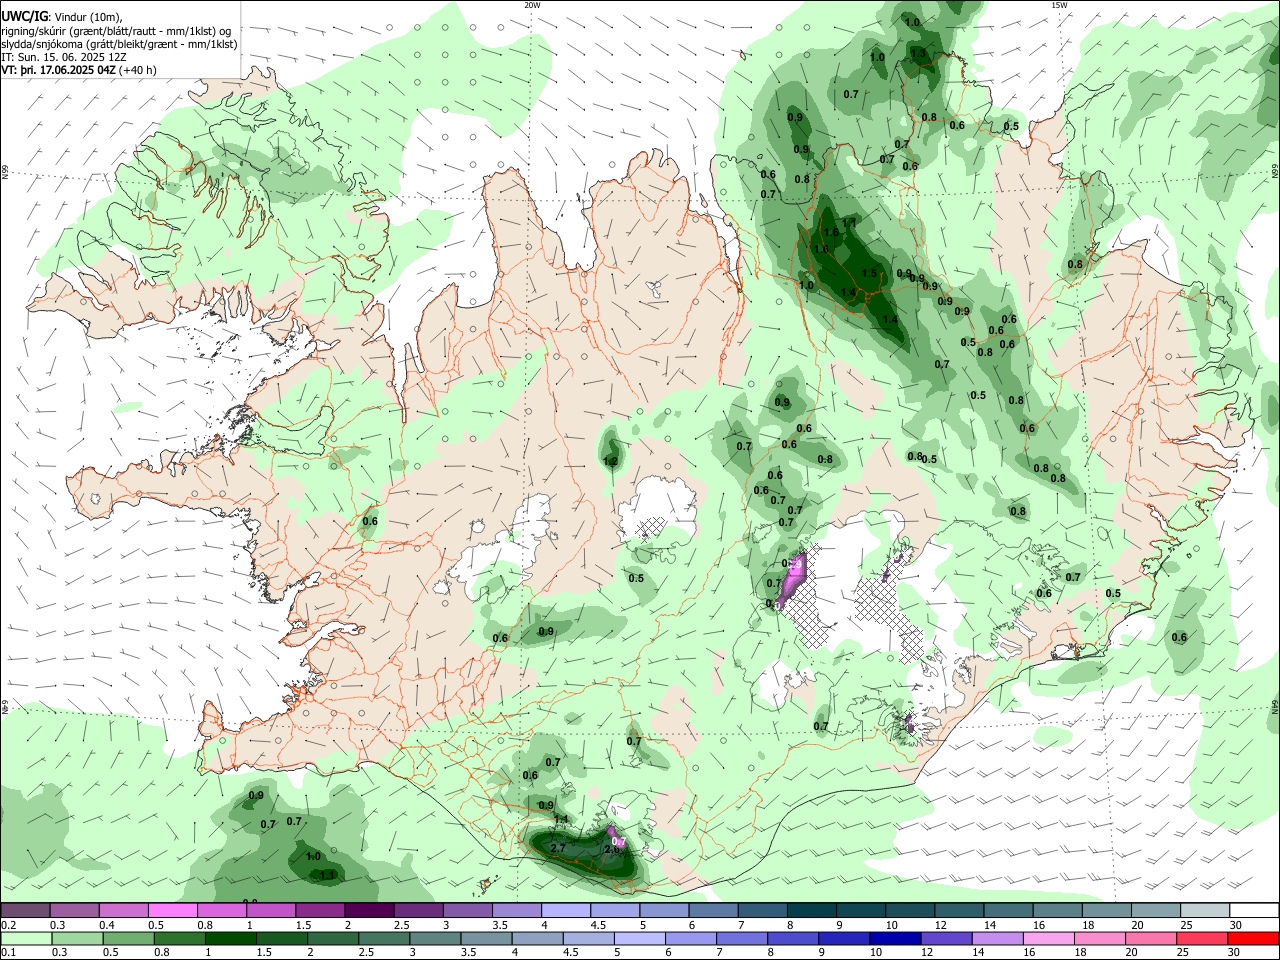
Task: Pick the dull purple 0.2 swatch in the upper legend row
Action: (x=25, y=911)
